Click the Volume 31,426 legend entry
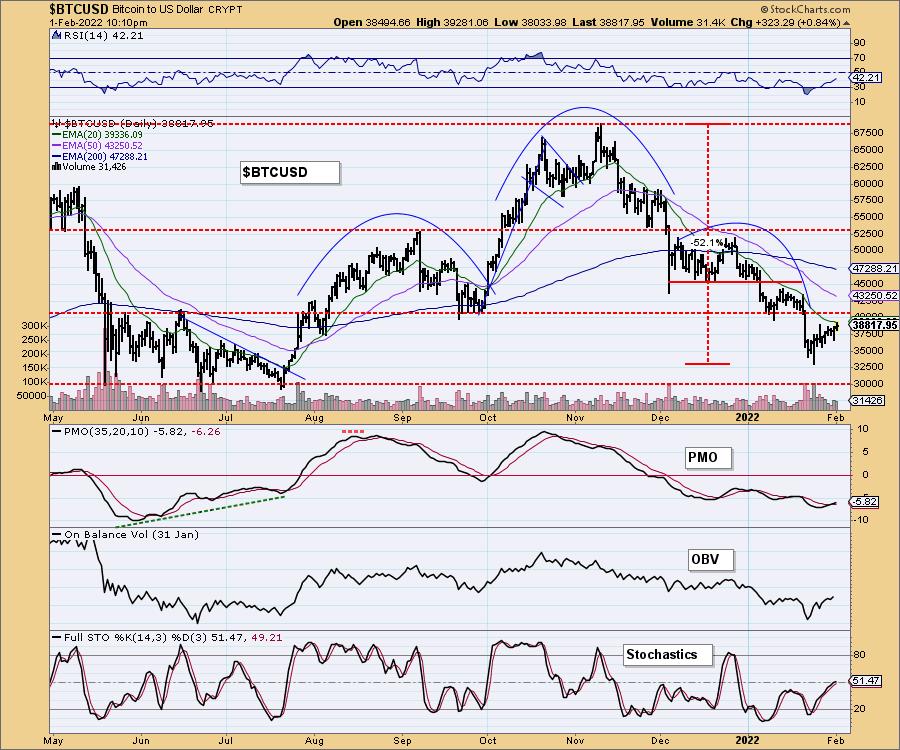900x750 pixels. (89, 167)
